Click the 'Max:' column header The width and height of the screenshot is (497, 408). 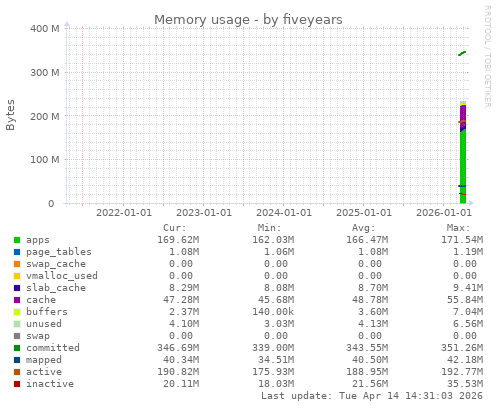458,228
